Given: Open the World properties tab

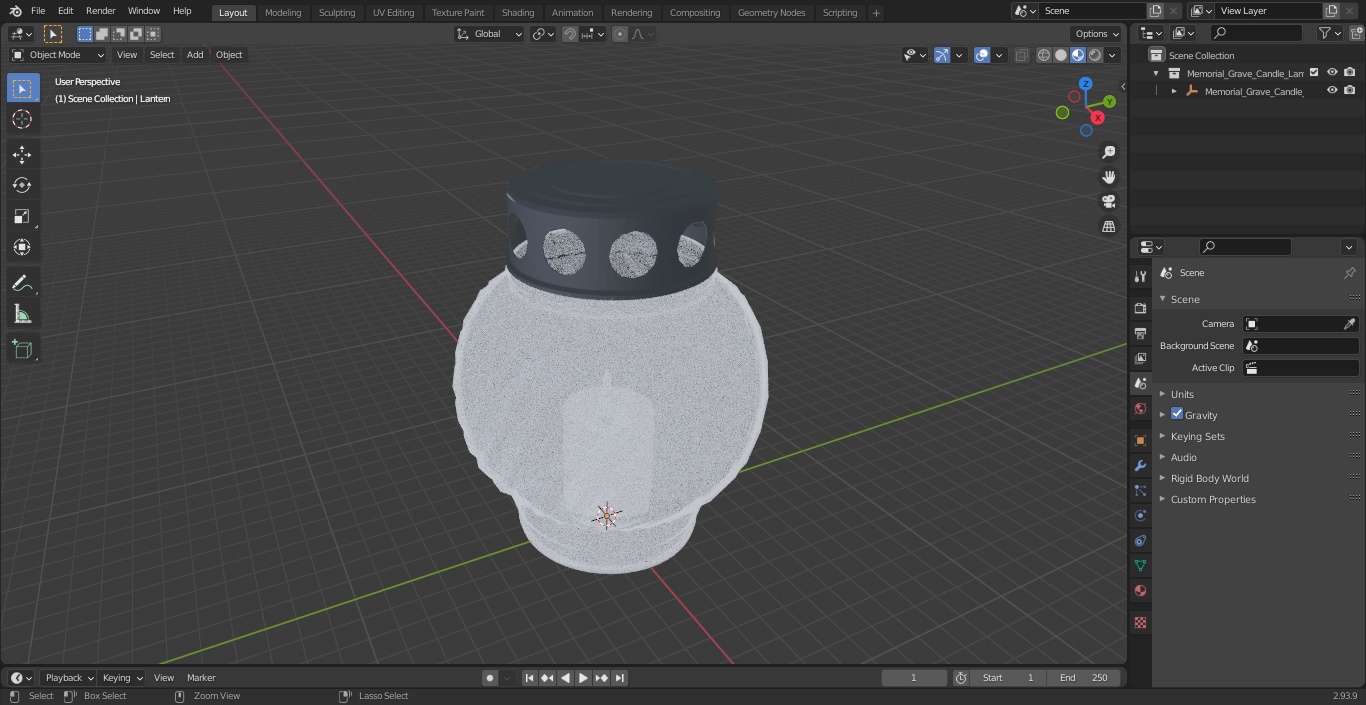Looking at the screenshot, I should [1140, 408].
